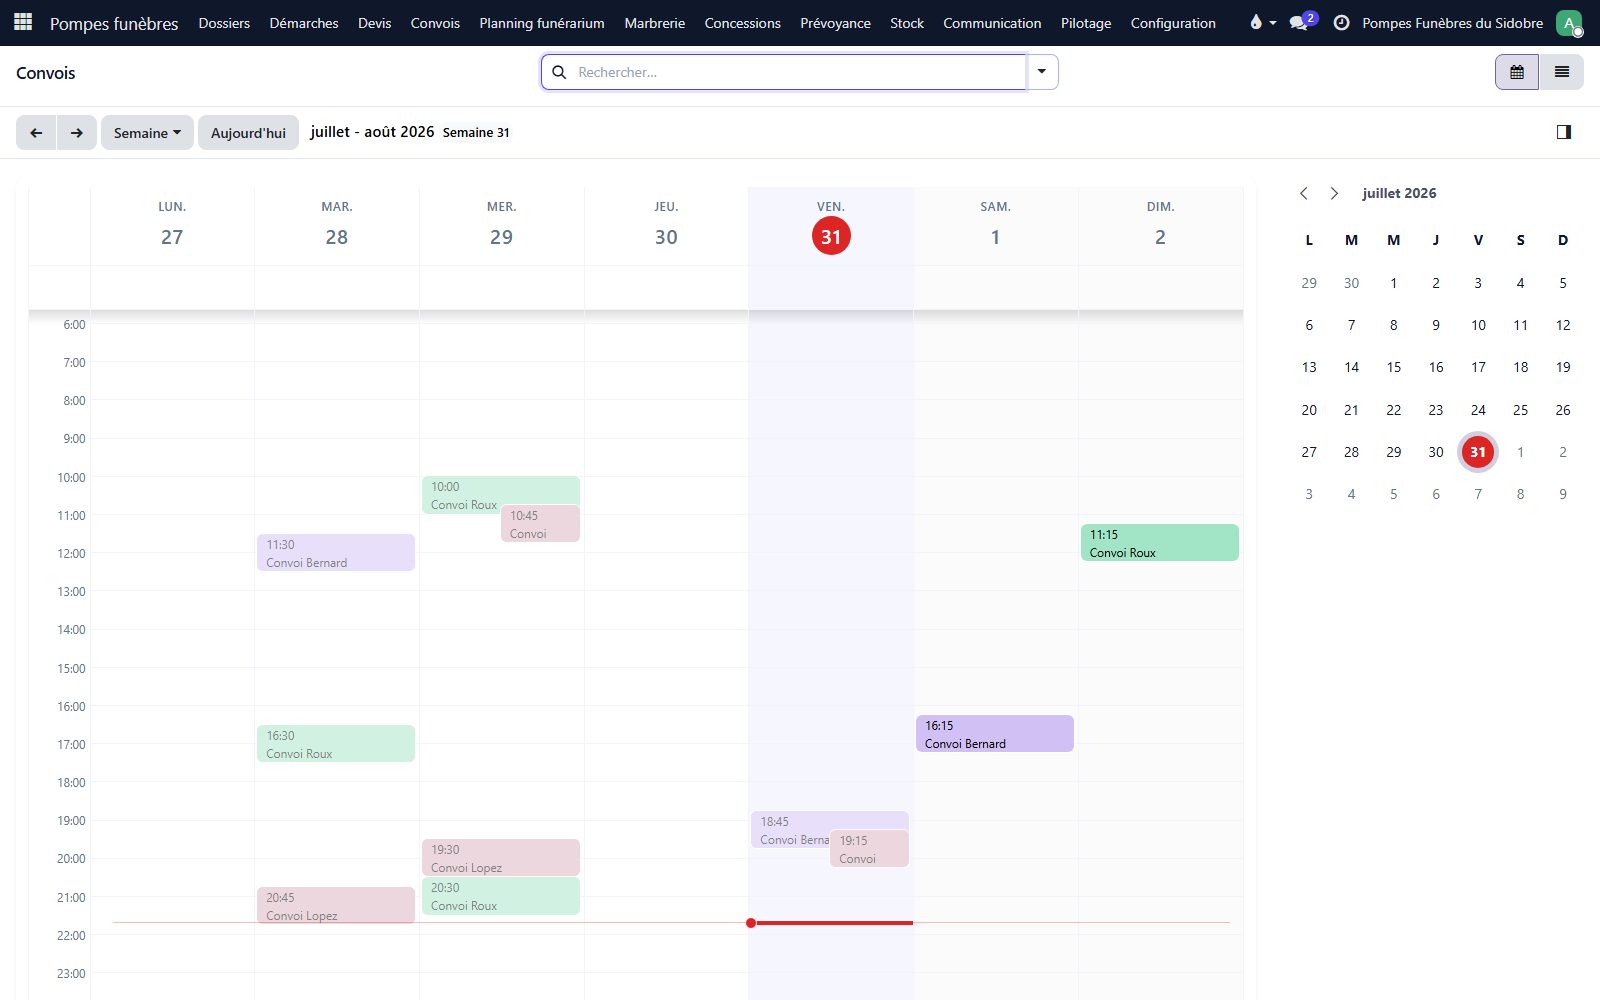The image size is (1600, 1000).
Task: Open the Dossiers menu
Action: click(x=224, y=23)
